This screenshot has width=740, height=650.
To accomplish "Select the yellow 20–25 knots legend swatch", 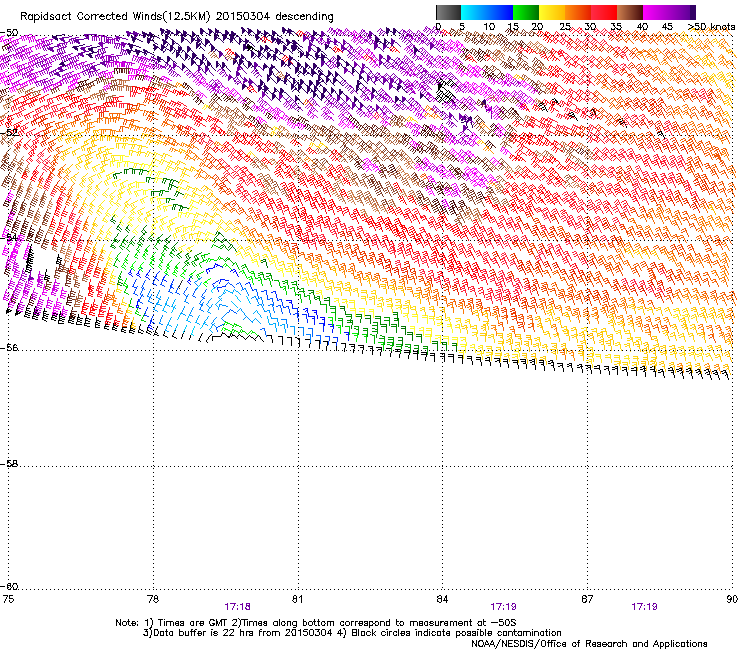I will 552,12.
